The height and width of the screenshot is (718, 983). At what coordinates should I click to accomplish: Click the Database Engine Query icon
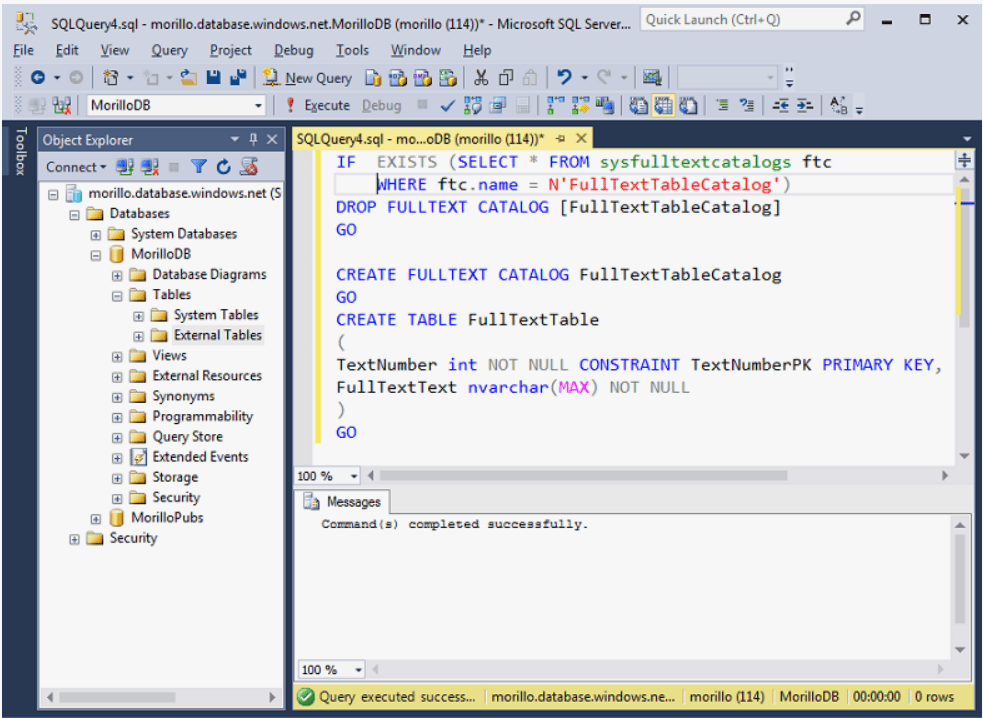point(373,78)
